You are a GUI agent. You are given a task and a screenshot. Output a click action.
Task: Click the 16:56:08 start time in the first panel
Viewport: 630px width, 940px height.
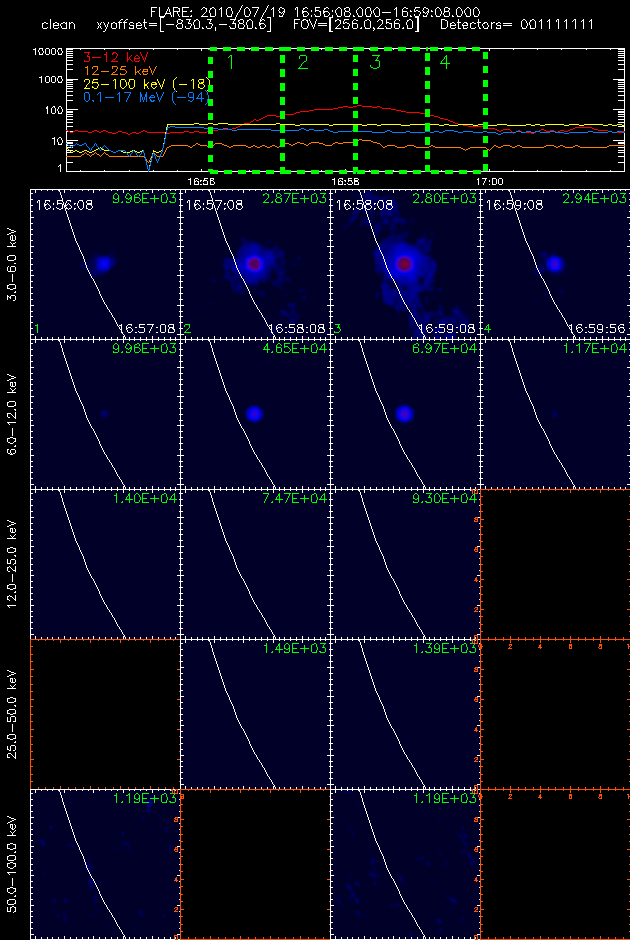pyautogui.click(x=64, y=205)
